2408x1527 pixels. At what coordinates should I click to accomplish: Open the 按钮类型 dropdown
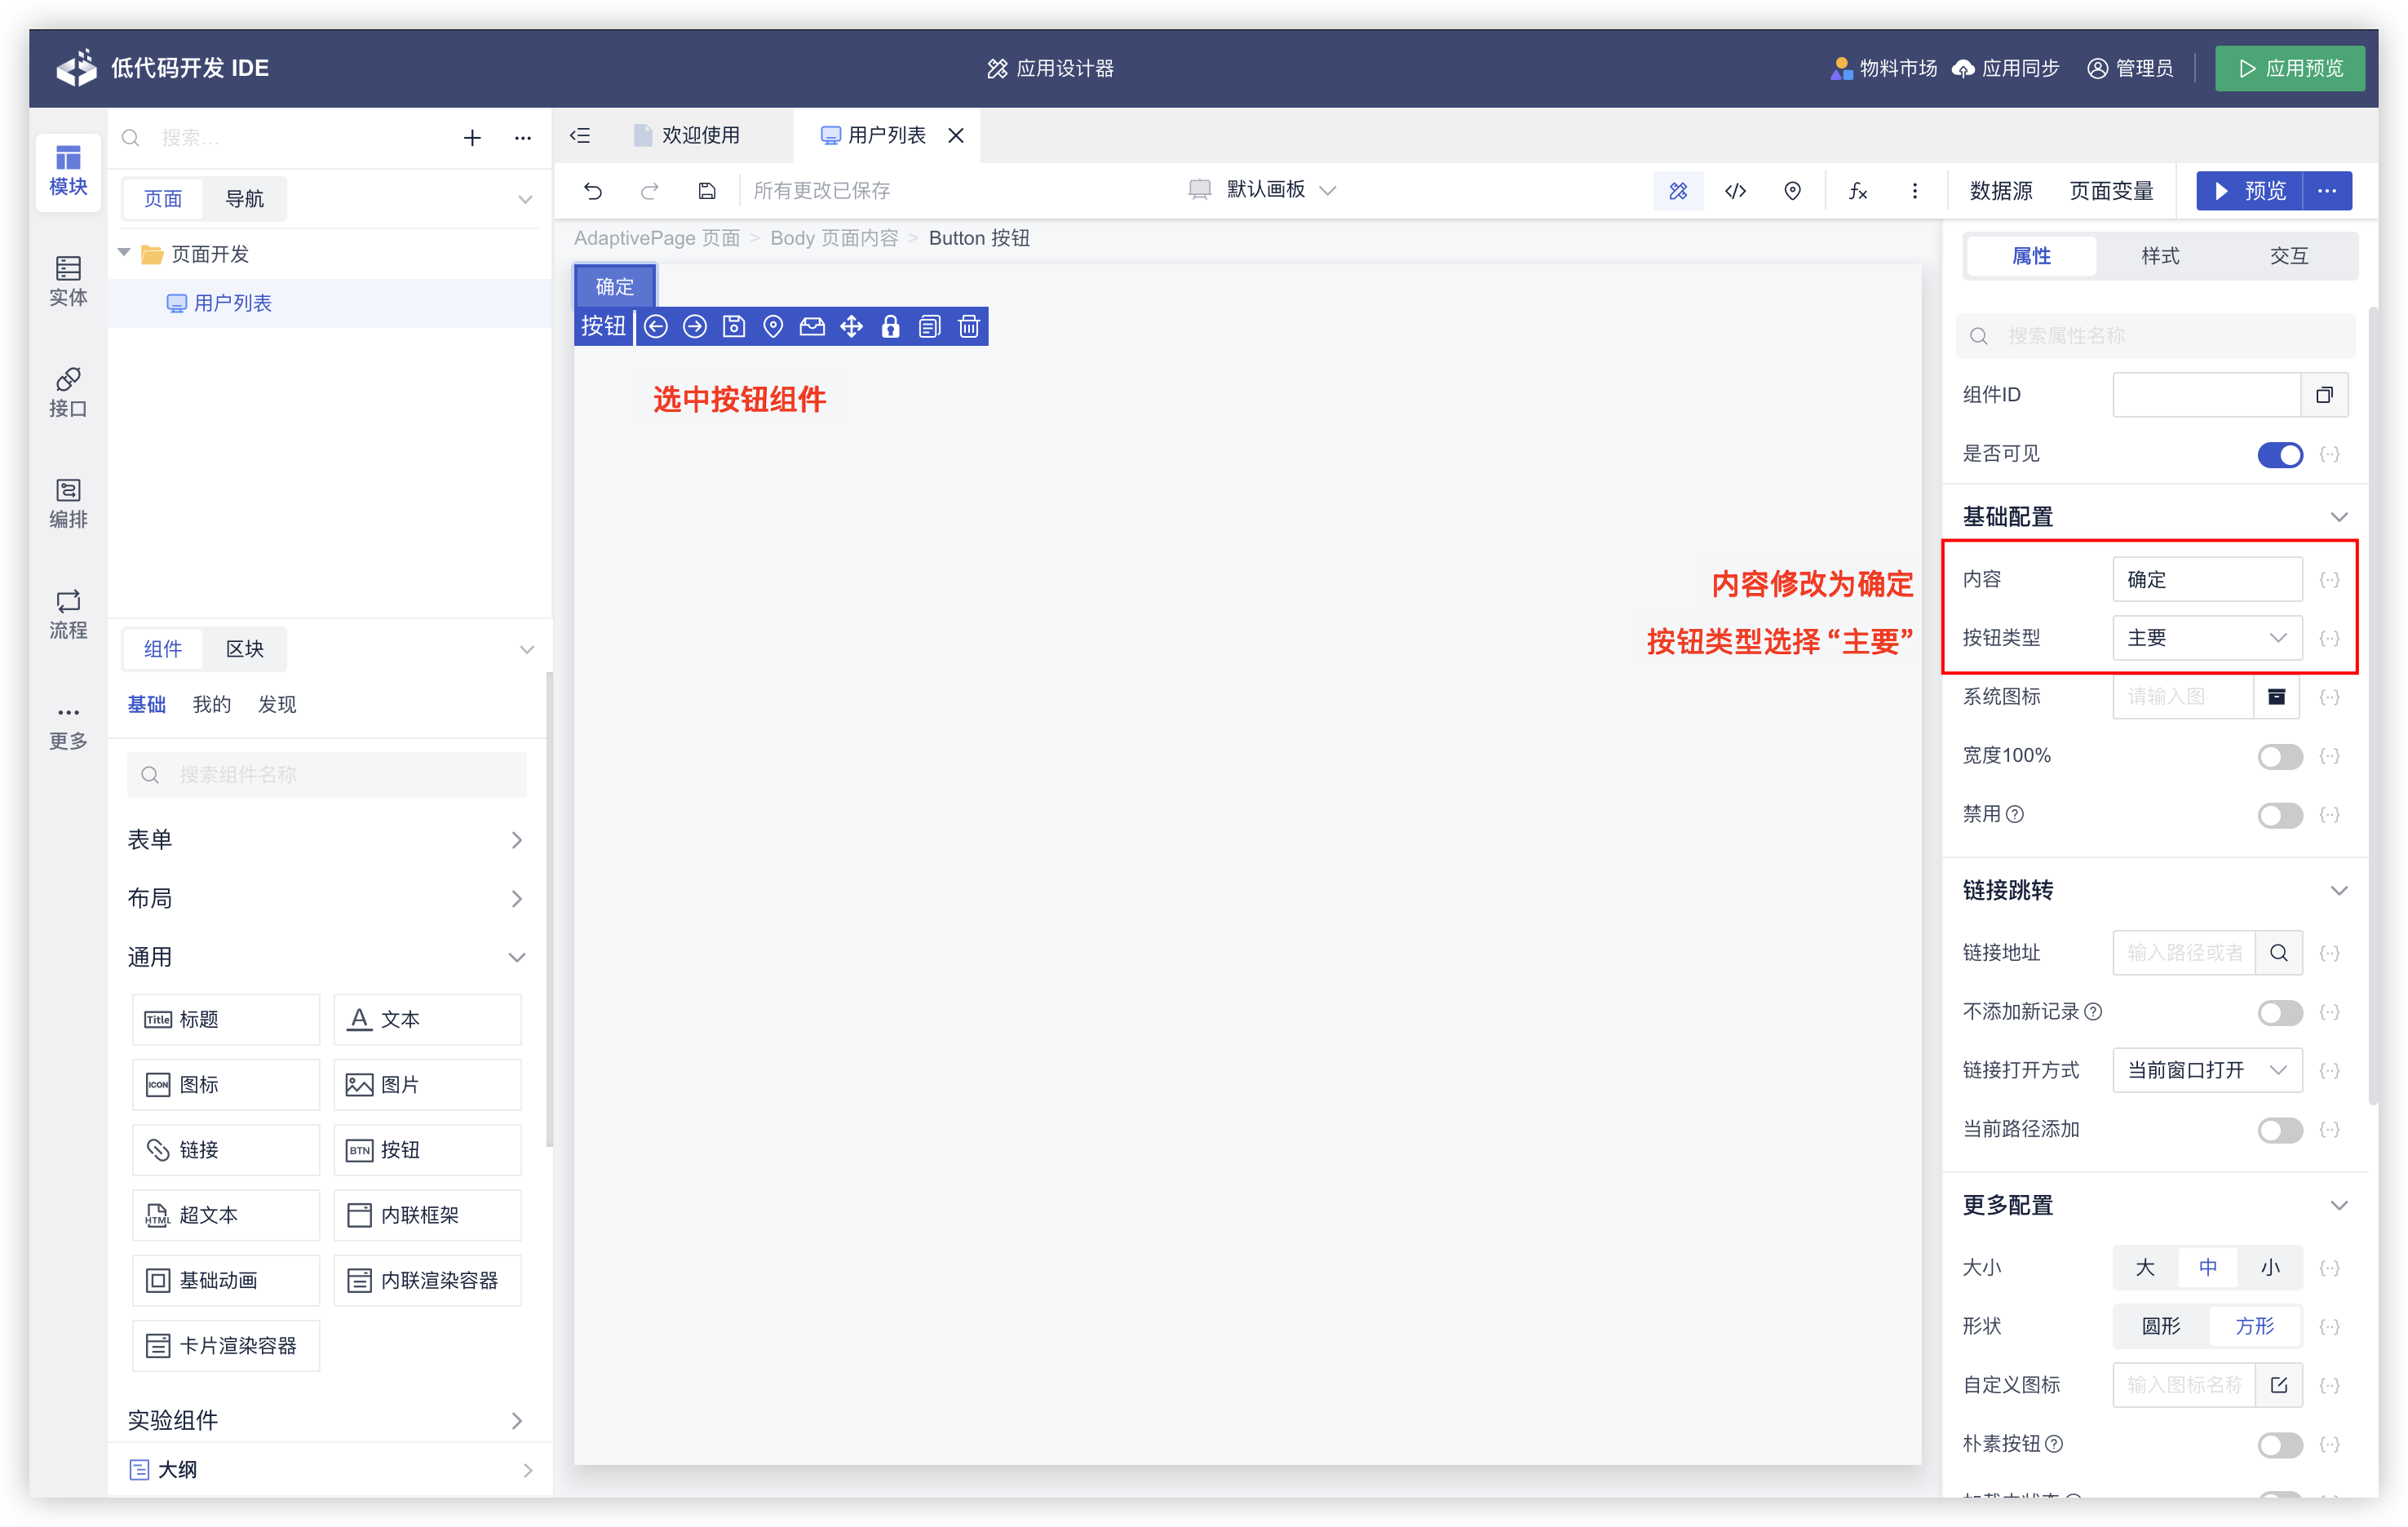click(2206, 638)
